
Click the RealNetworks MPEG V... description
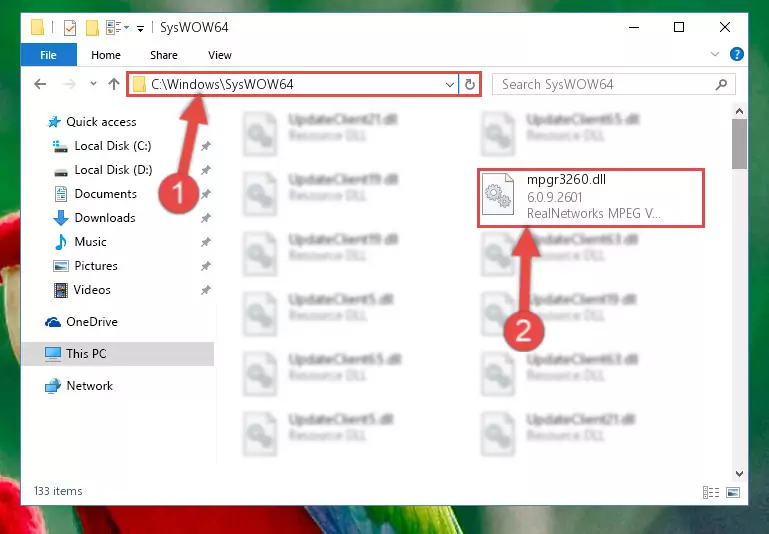(593, 213)
